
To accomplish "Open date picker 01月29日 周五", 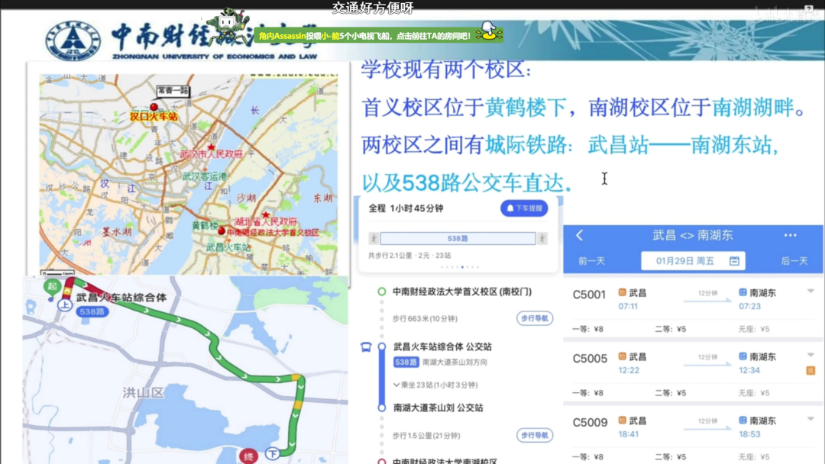I will coord(692,261).
